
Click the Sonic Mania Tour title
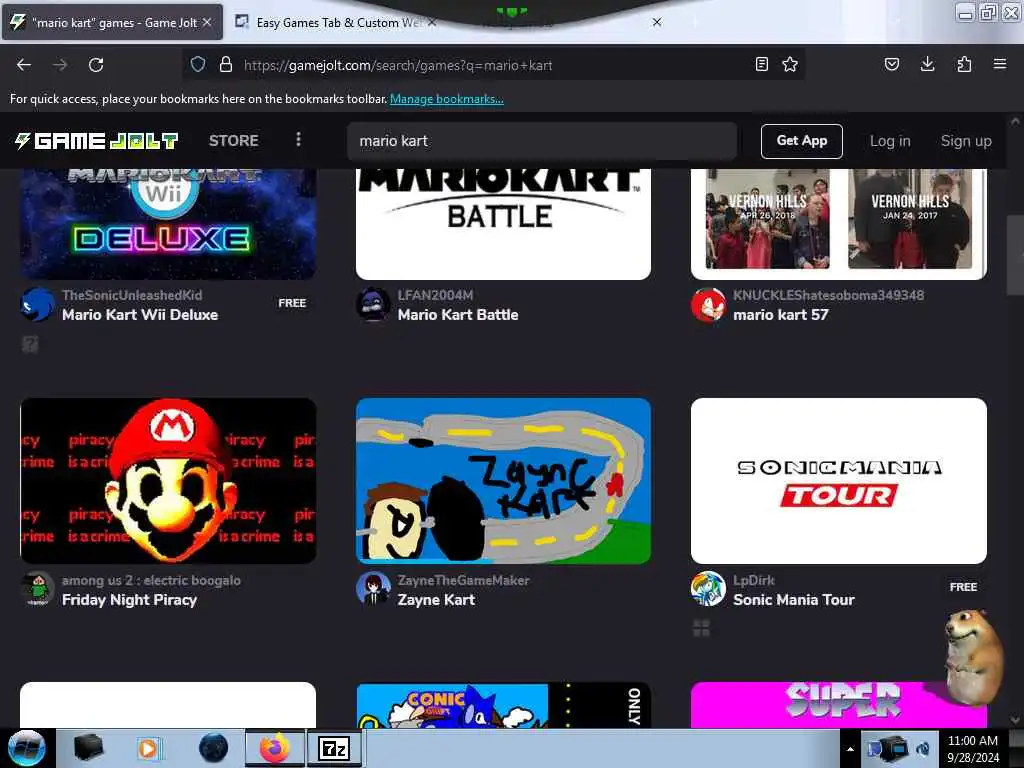pos(793,600)
